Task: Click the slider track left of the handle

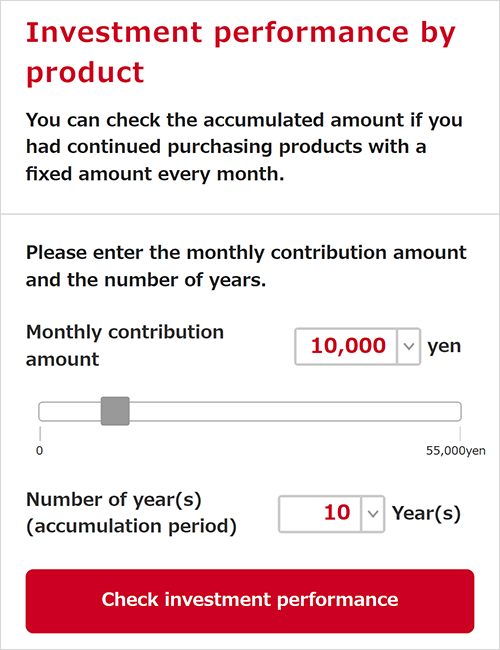Action: (70, 411)
